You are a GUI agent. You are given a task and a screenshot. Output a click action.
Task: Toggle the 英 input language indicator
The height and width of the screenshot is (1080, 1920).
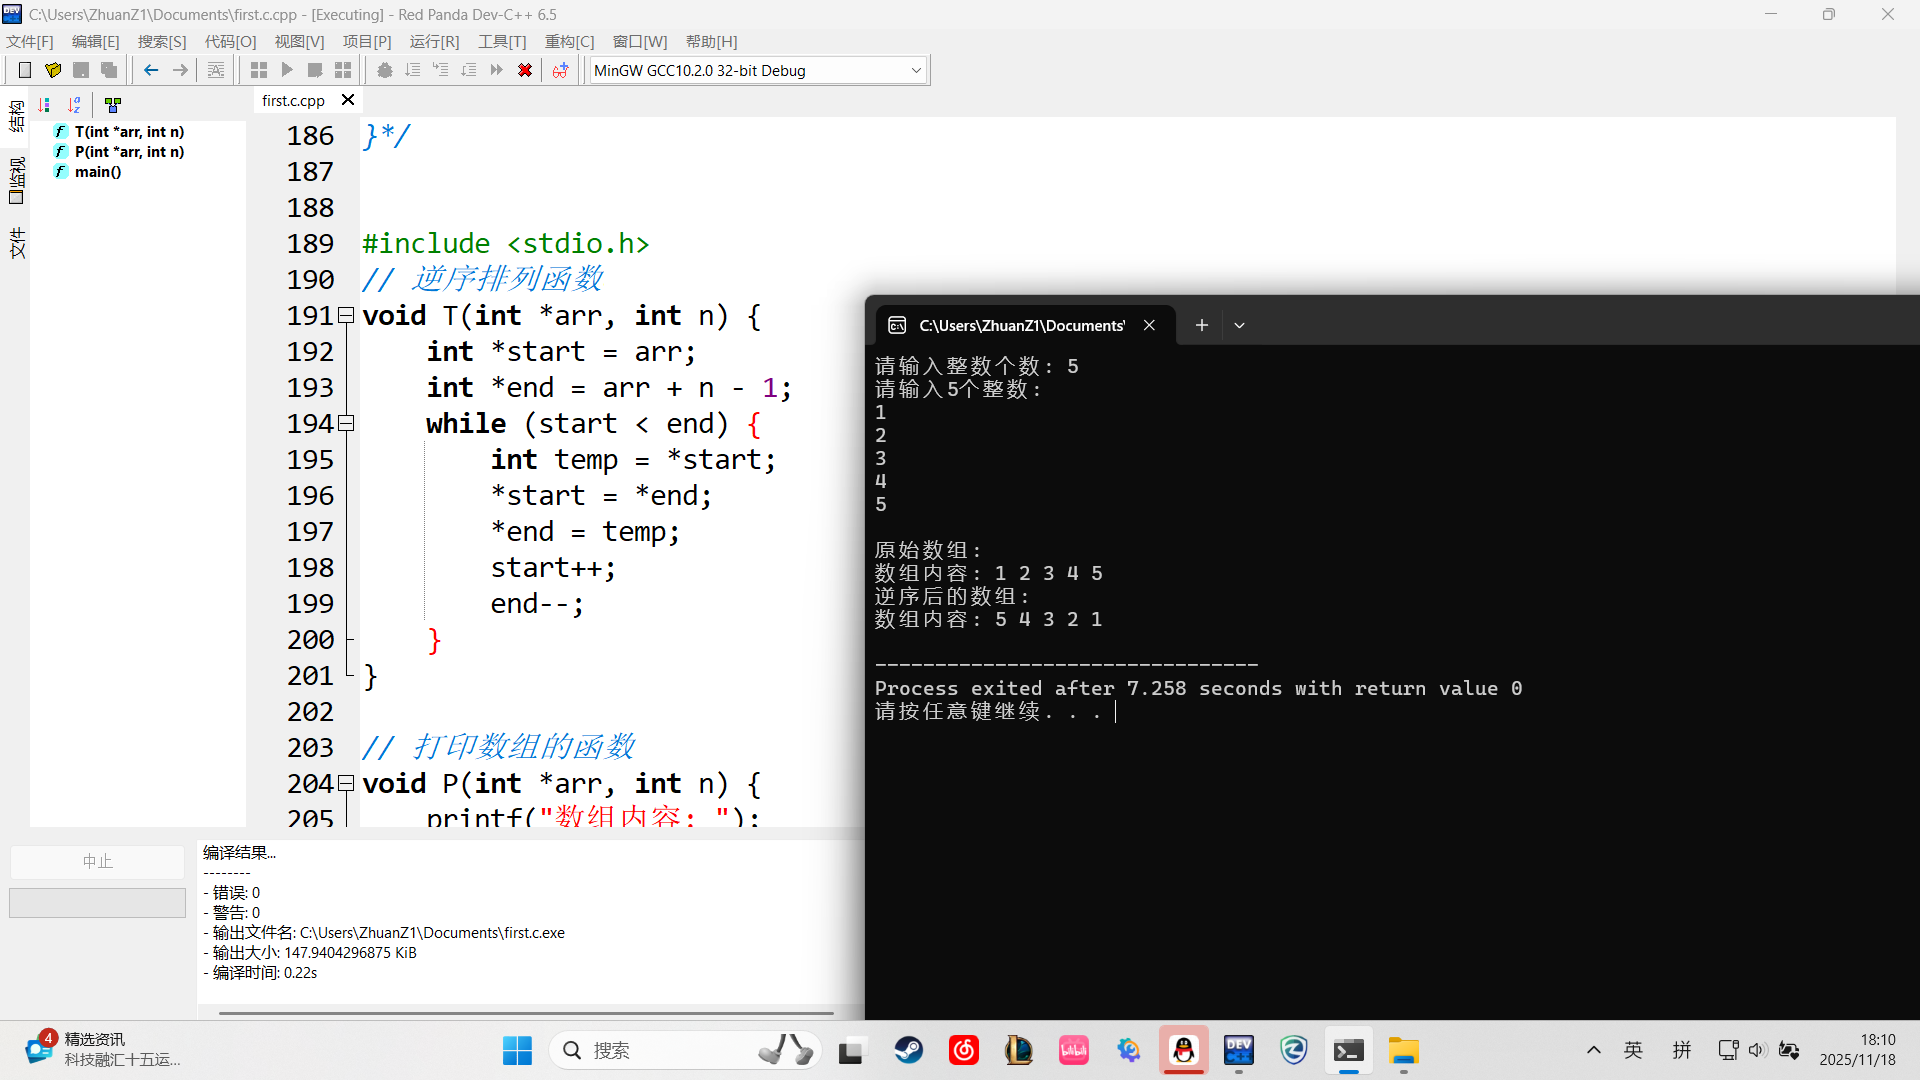[1633, 1050]
